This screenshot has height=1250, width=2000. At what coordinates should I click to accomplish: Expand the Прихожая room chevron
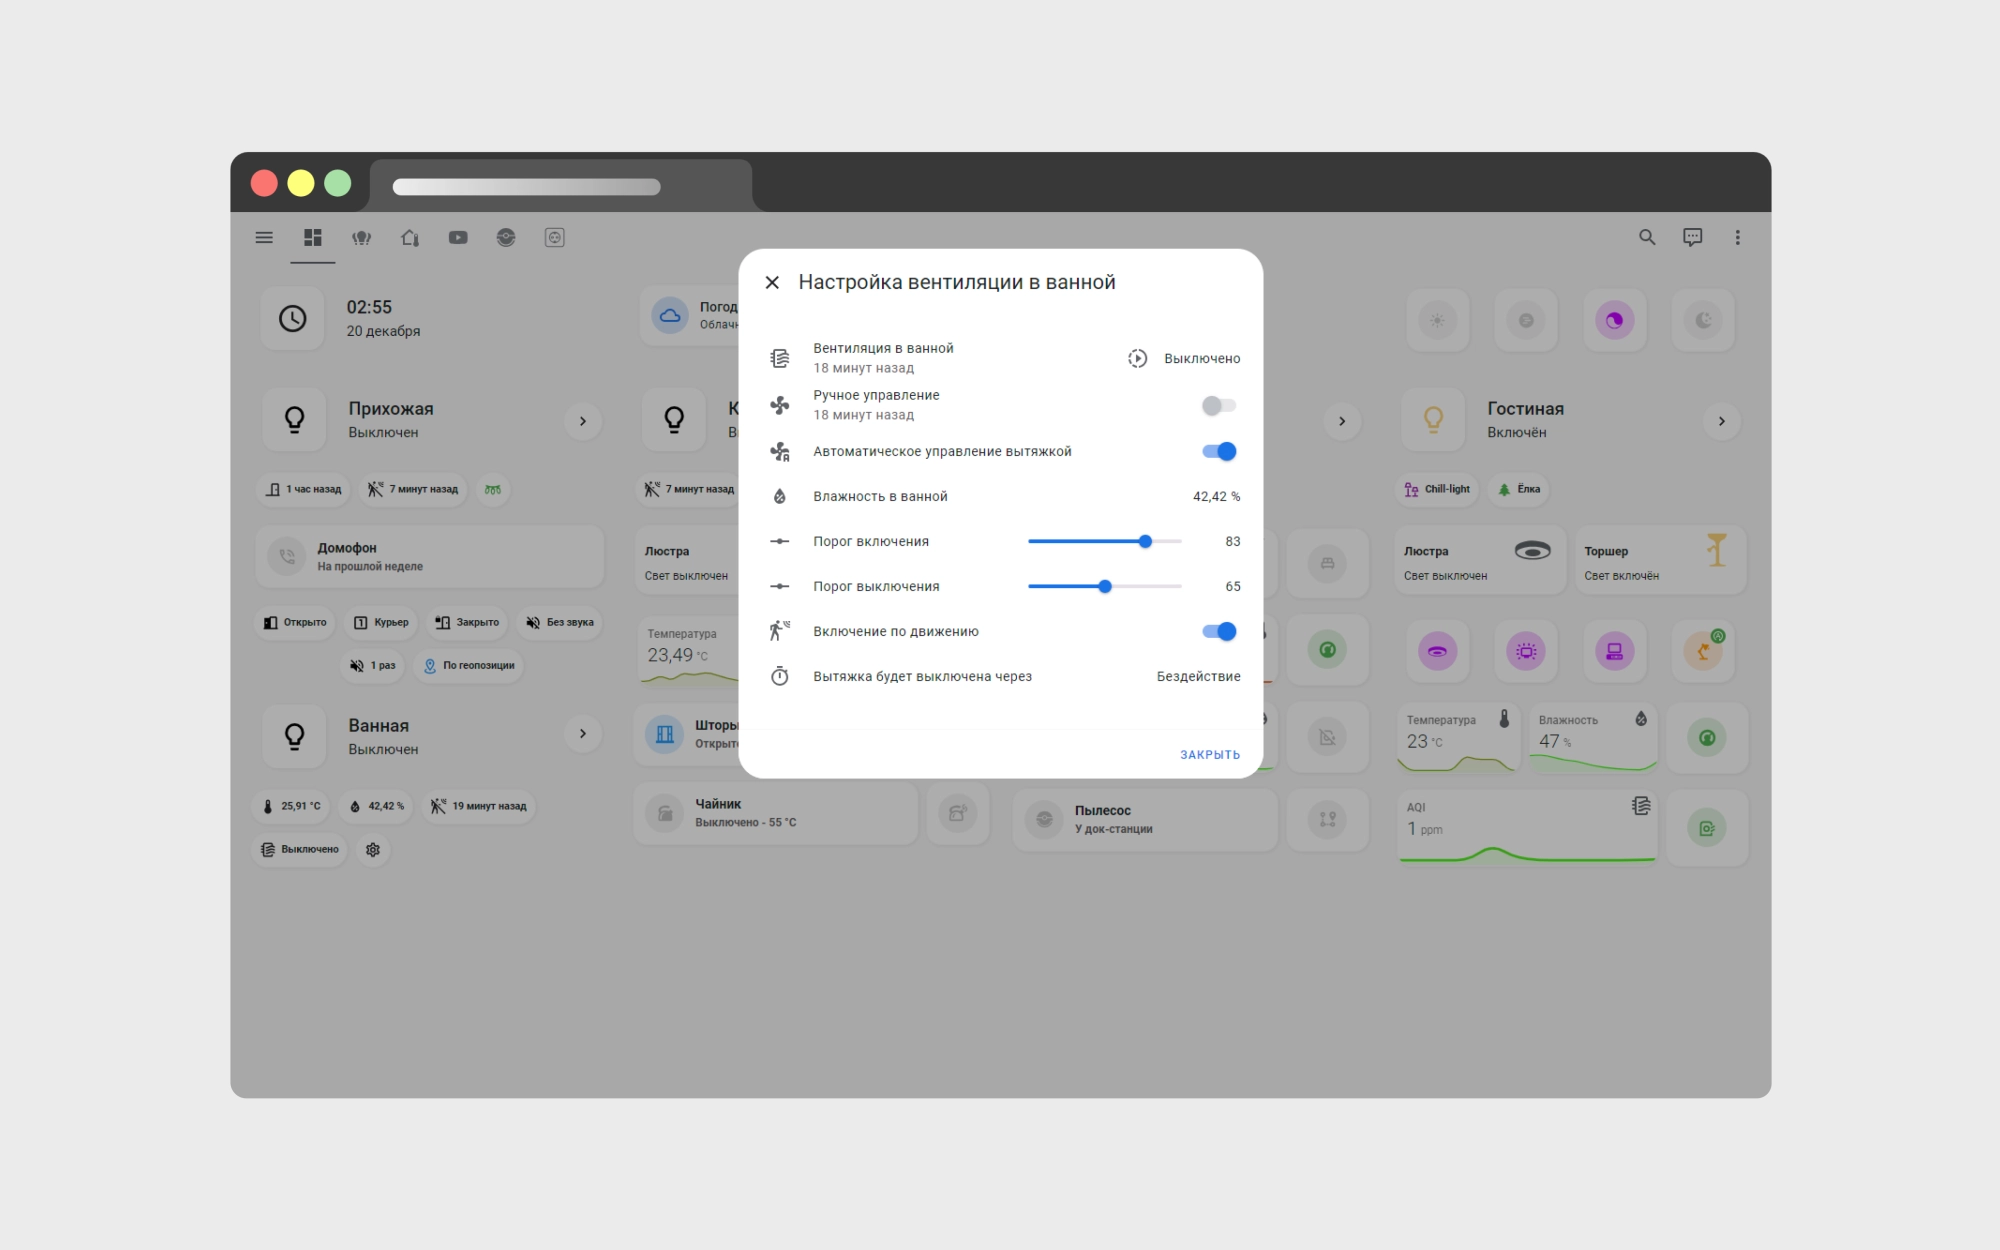tap(583, 422)
